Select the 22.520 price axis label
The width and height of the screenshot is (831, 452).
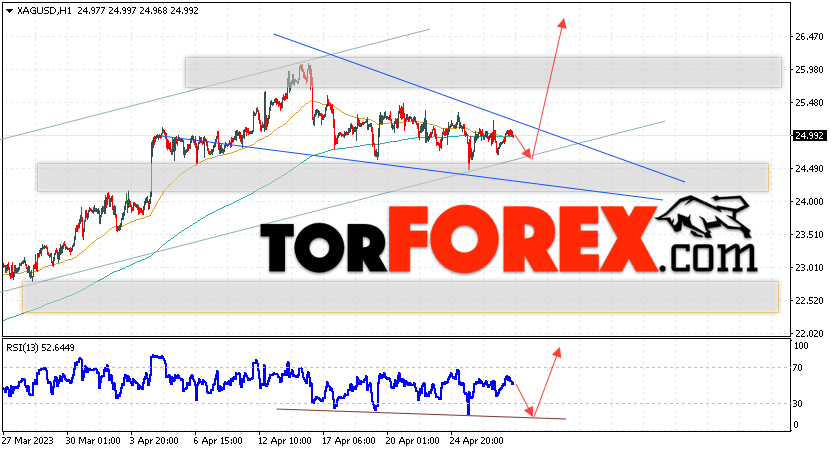coord(809,300)
